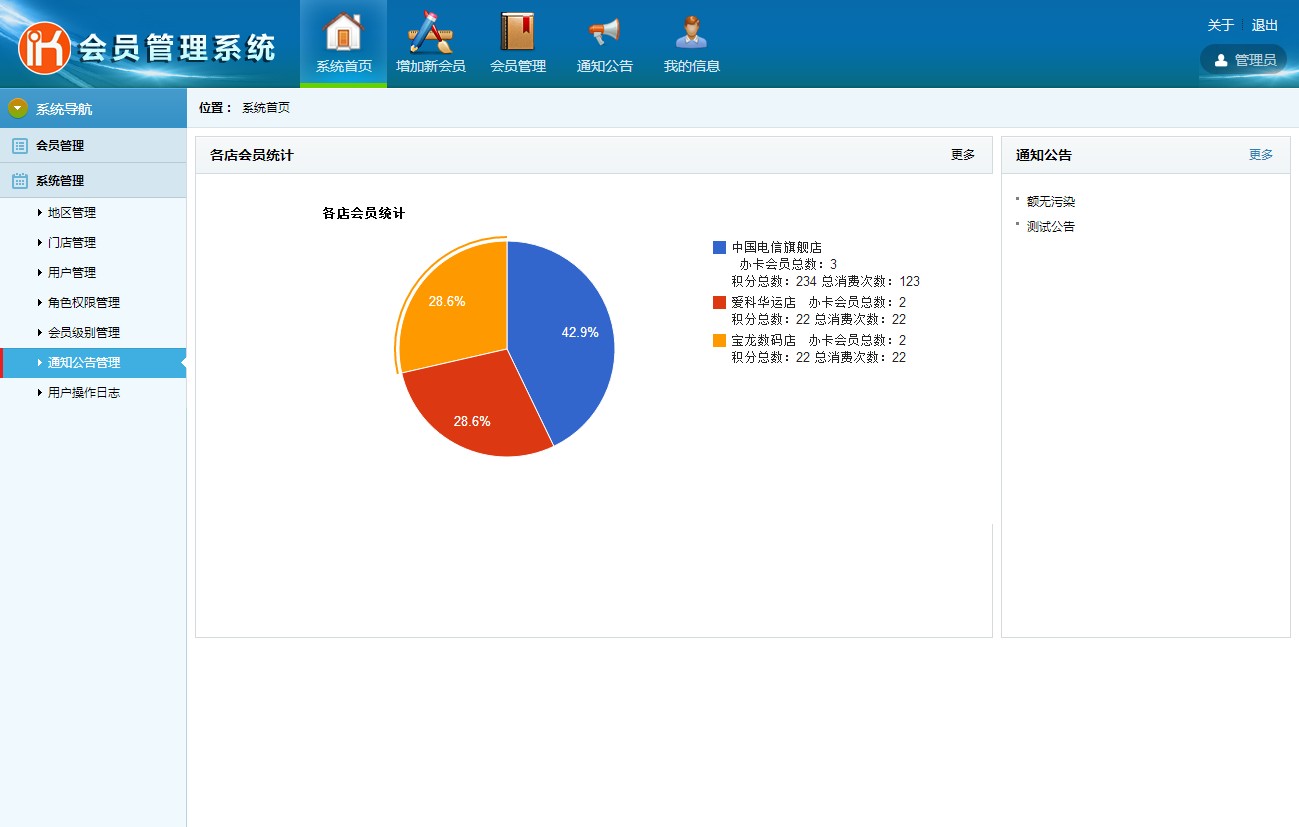Click the blue 中国电信旗舰店 legend swatch
Viewport: 1299px width, 827px height.
[719, 247]
